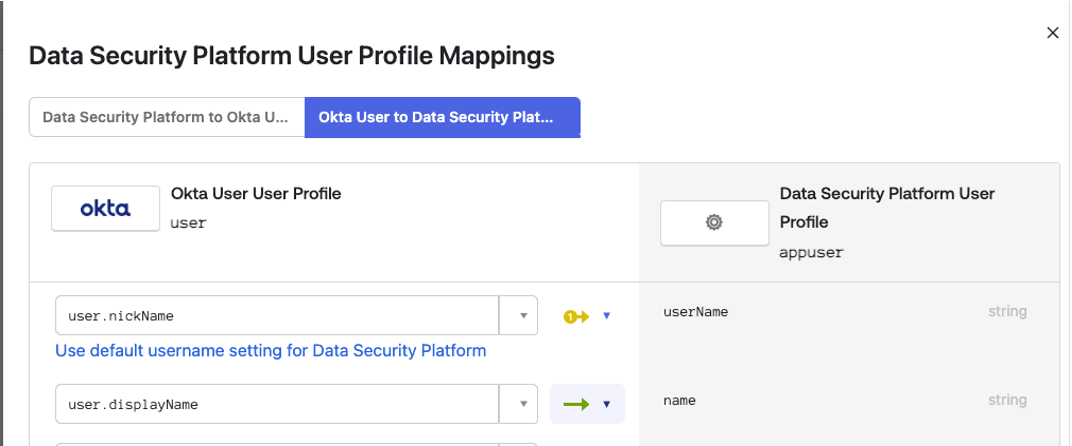Close the User Profile Mappings dialog
The width and height of the screenshot is (1072, 446).
pos(1052,33)
